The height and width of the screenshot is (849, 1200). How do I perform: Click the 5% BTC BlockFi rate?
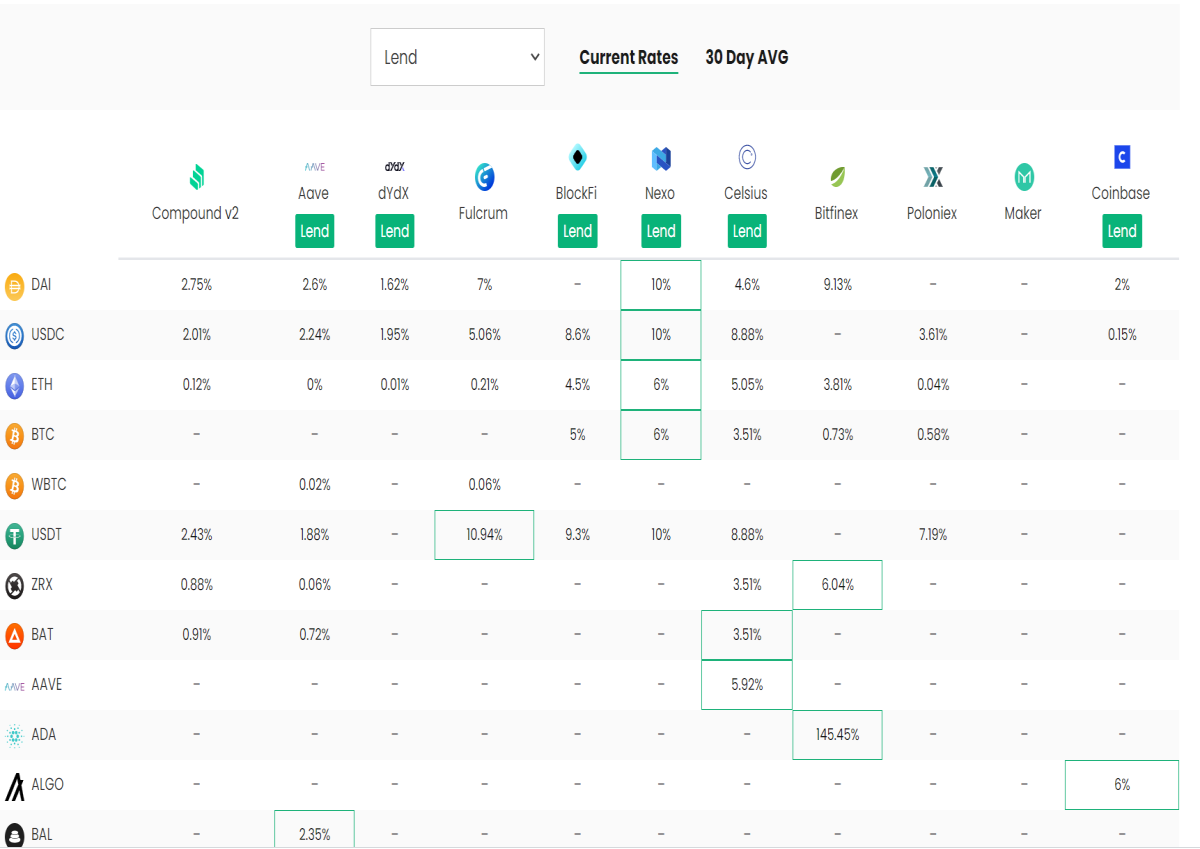(x=577, y=435)
